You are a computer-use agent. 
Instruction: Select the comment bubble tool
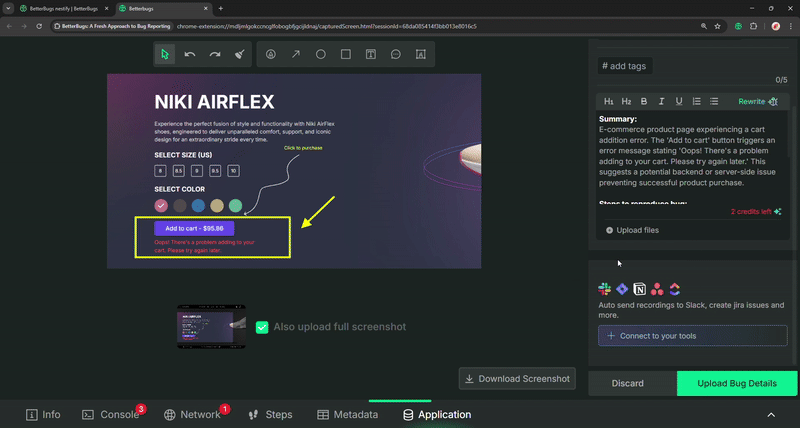click(396, 54)
